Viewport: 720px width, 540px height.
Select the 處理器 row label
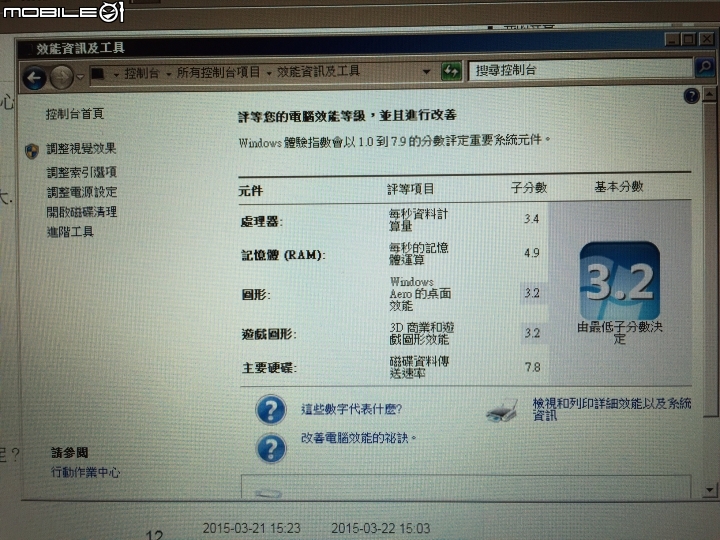(261, 222)
